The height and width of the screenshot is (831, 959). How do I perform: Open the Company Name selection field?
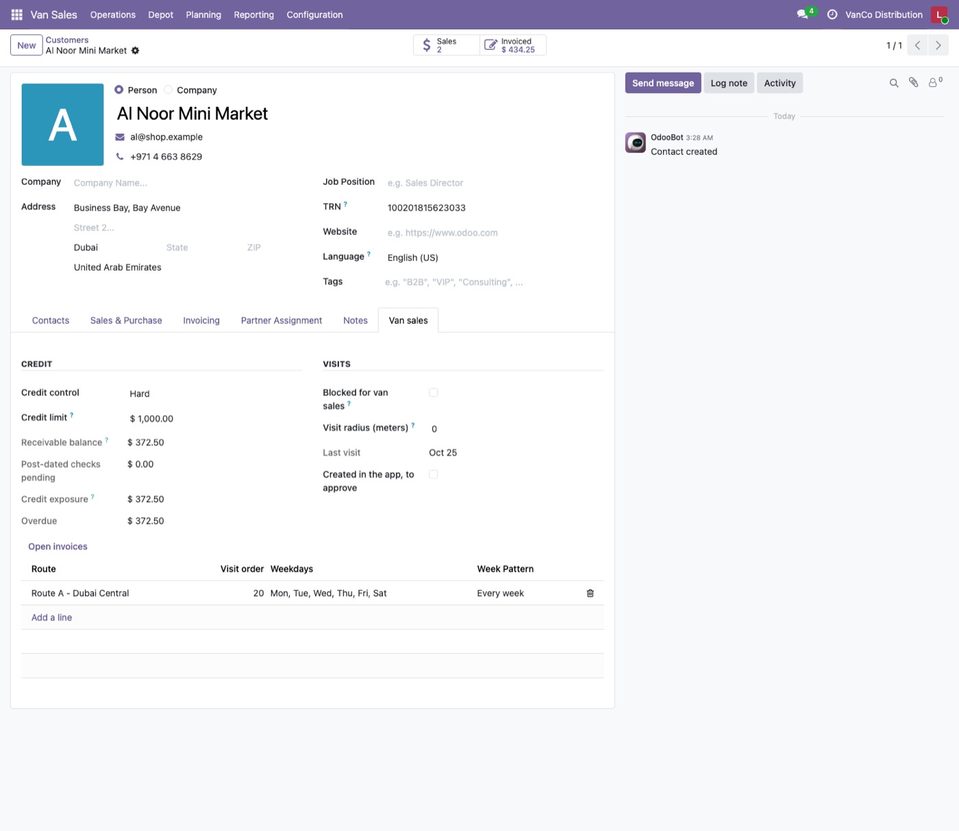click(187, 183)
